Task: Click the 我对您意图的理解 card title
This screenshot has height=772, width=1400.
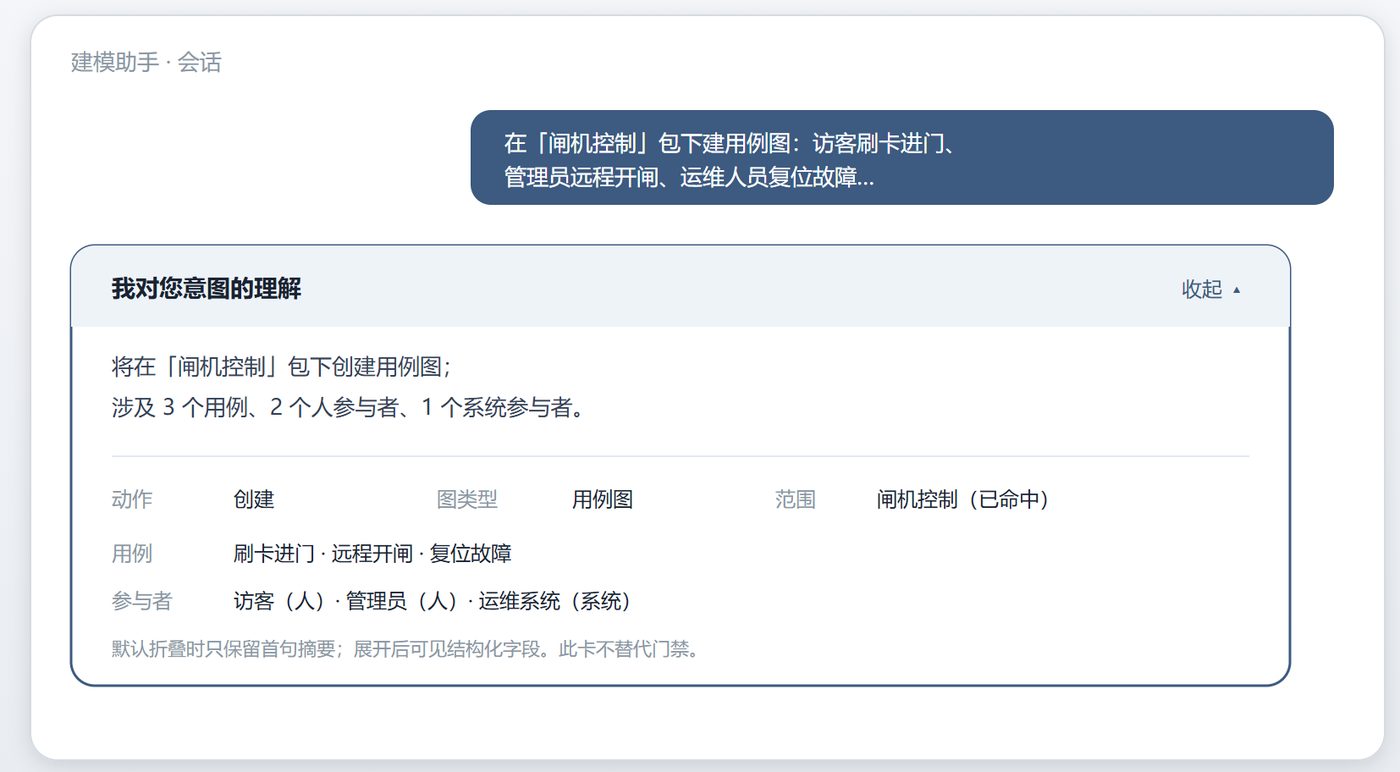Action: click(206, 289)
